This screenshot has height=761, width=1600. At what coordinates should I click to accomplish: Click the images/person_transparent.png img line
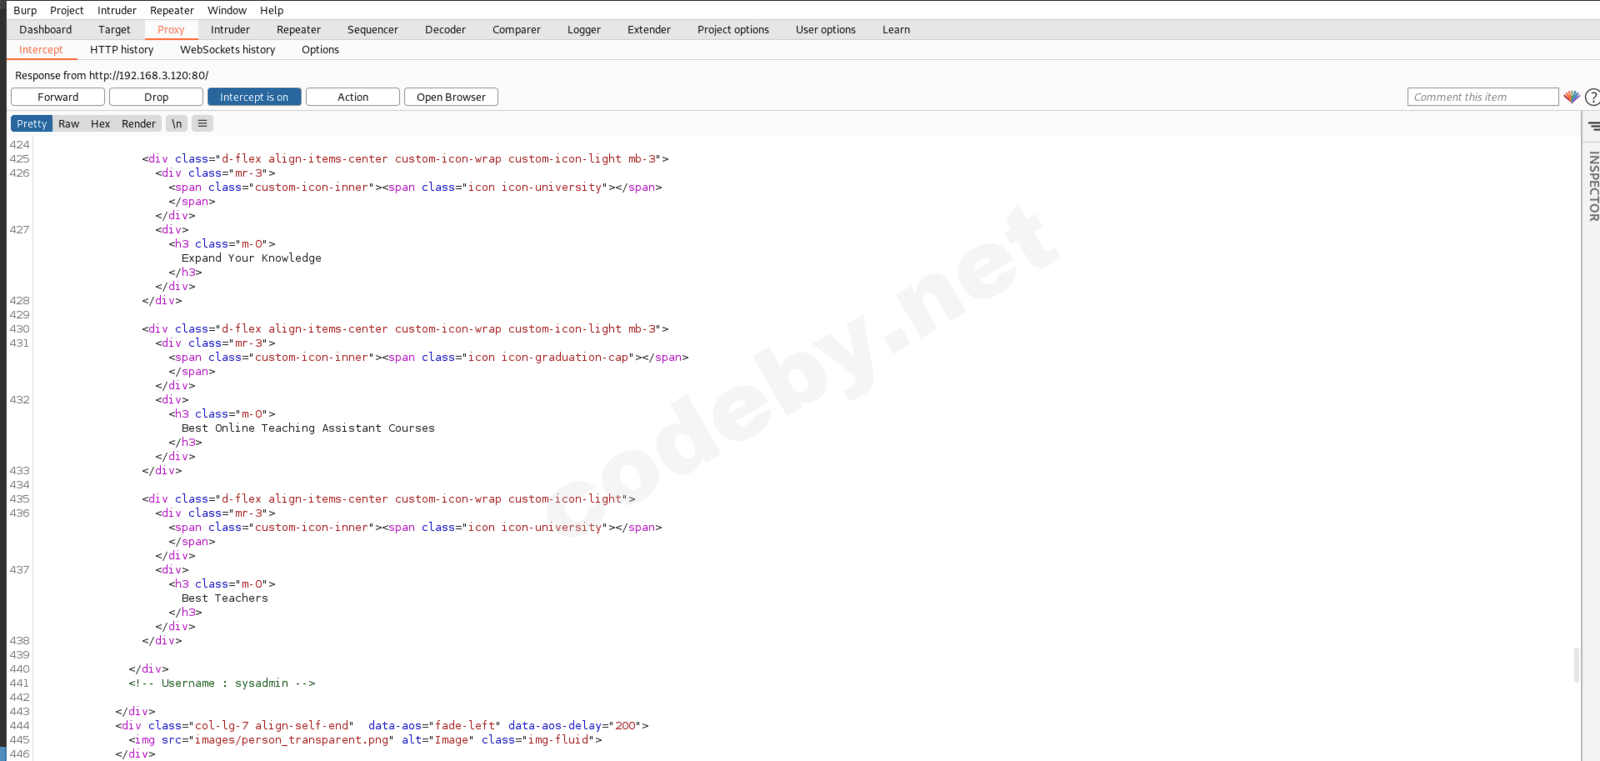(x=365, y=740)
